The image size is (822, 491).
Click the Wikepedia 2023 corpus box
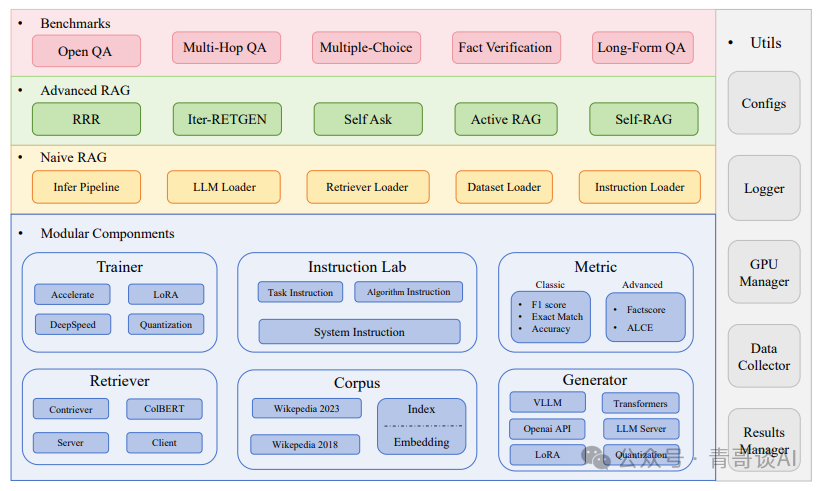(x=307, y=408)
